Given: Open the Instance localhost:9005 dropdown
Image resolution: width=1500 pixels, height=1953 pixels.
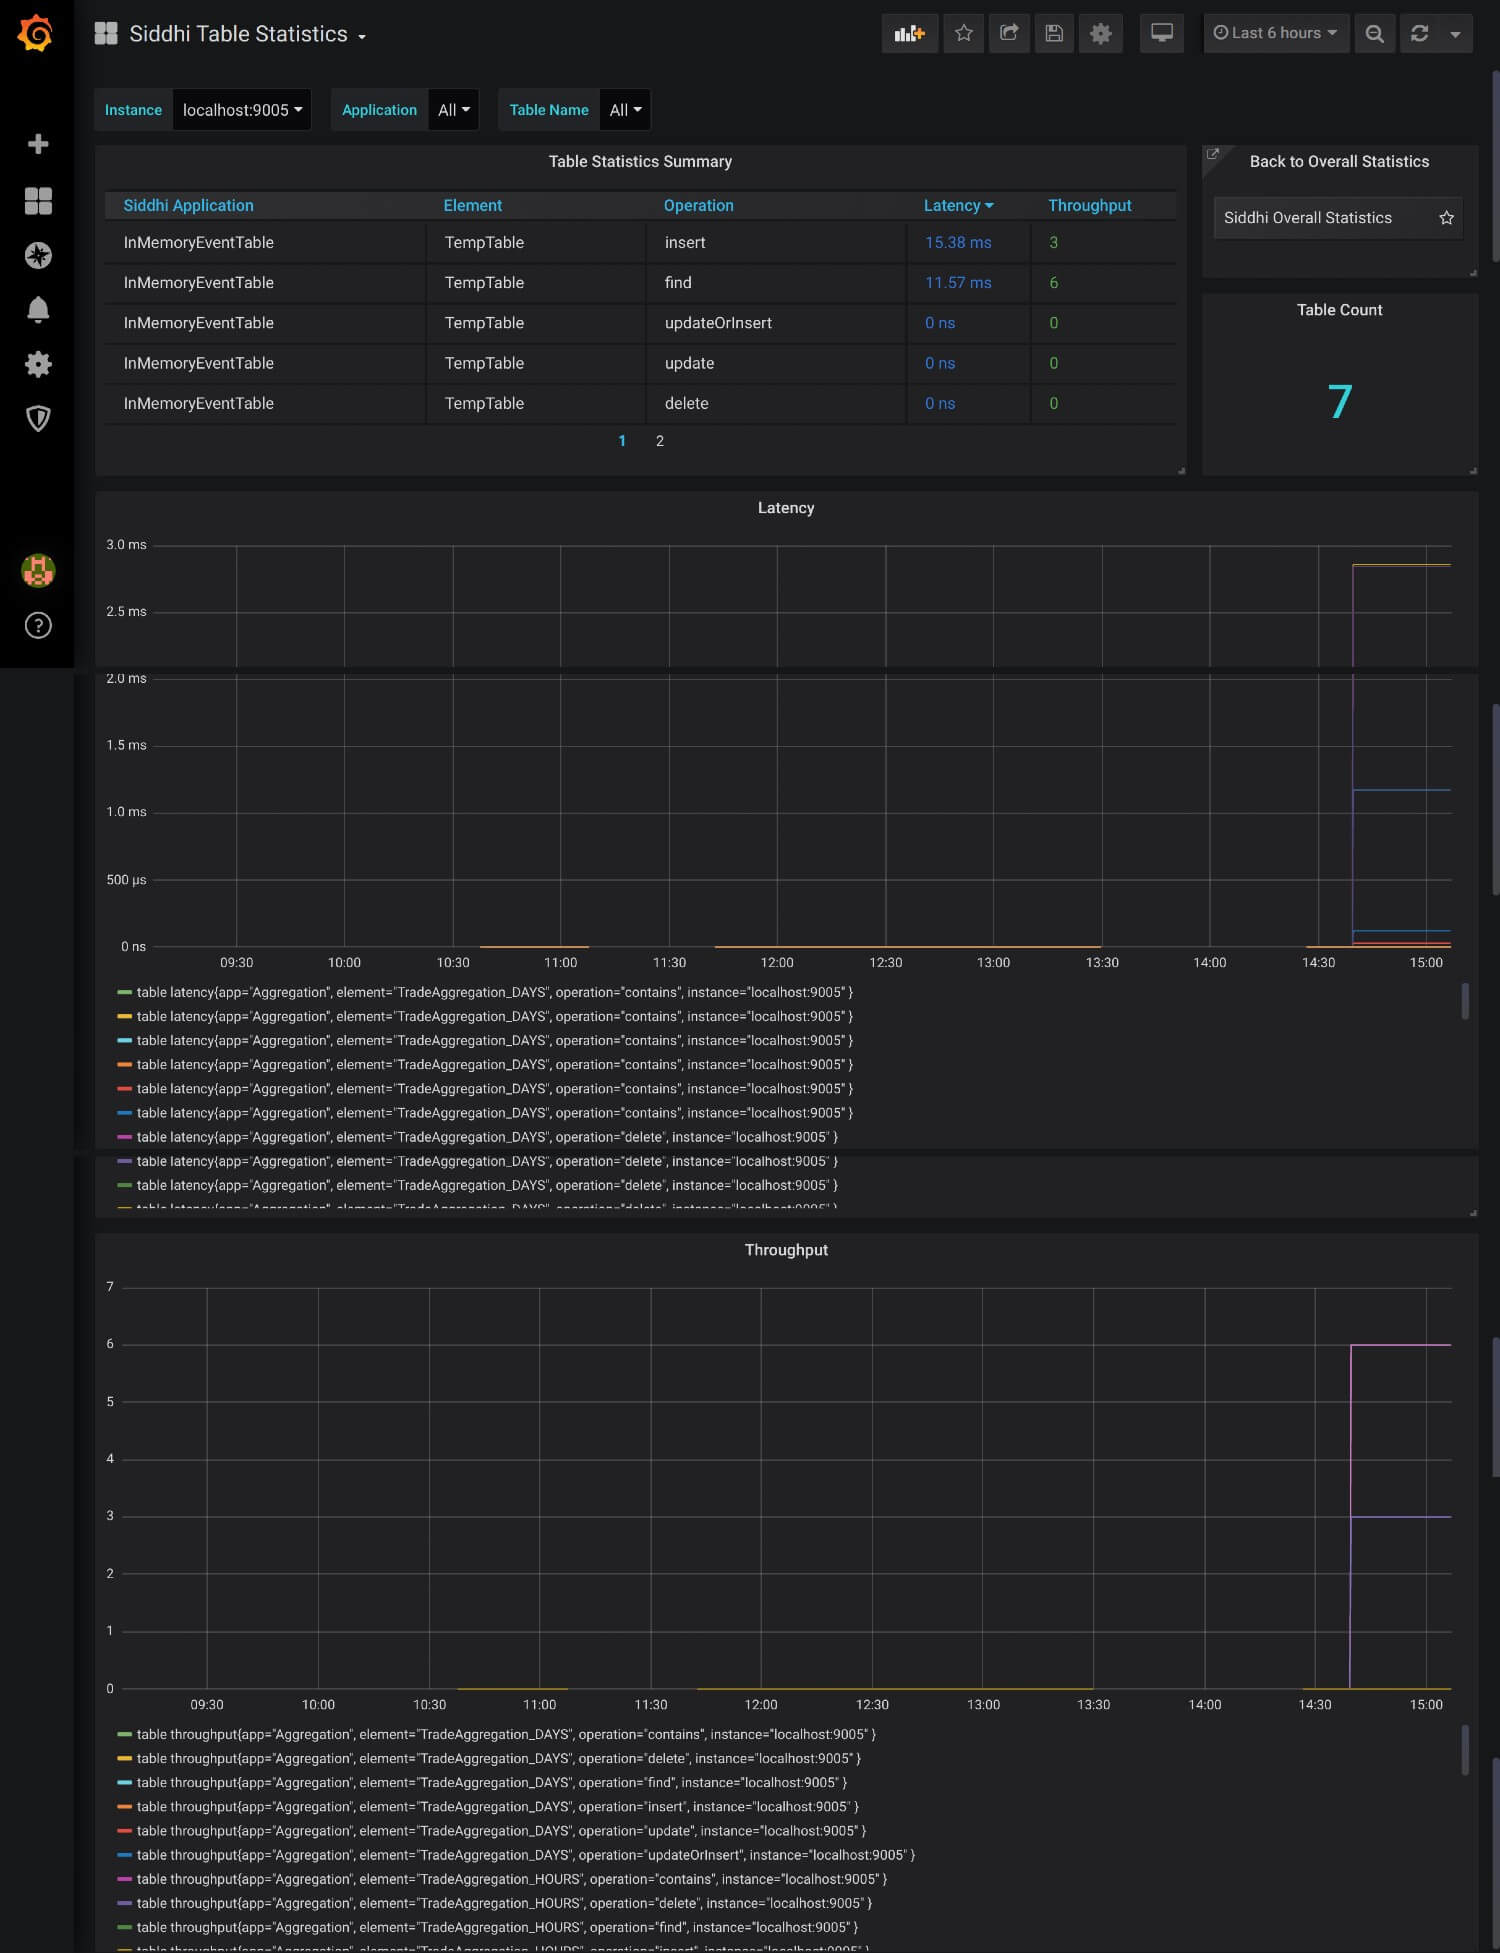Looking at the screenshot, I should point(242,110).
